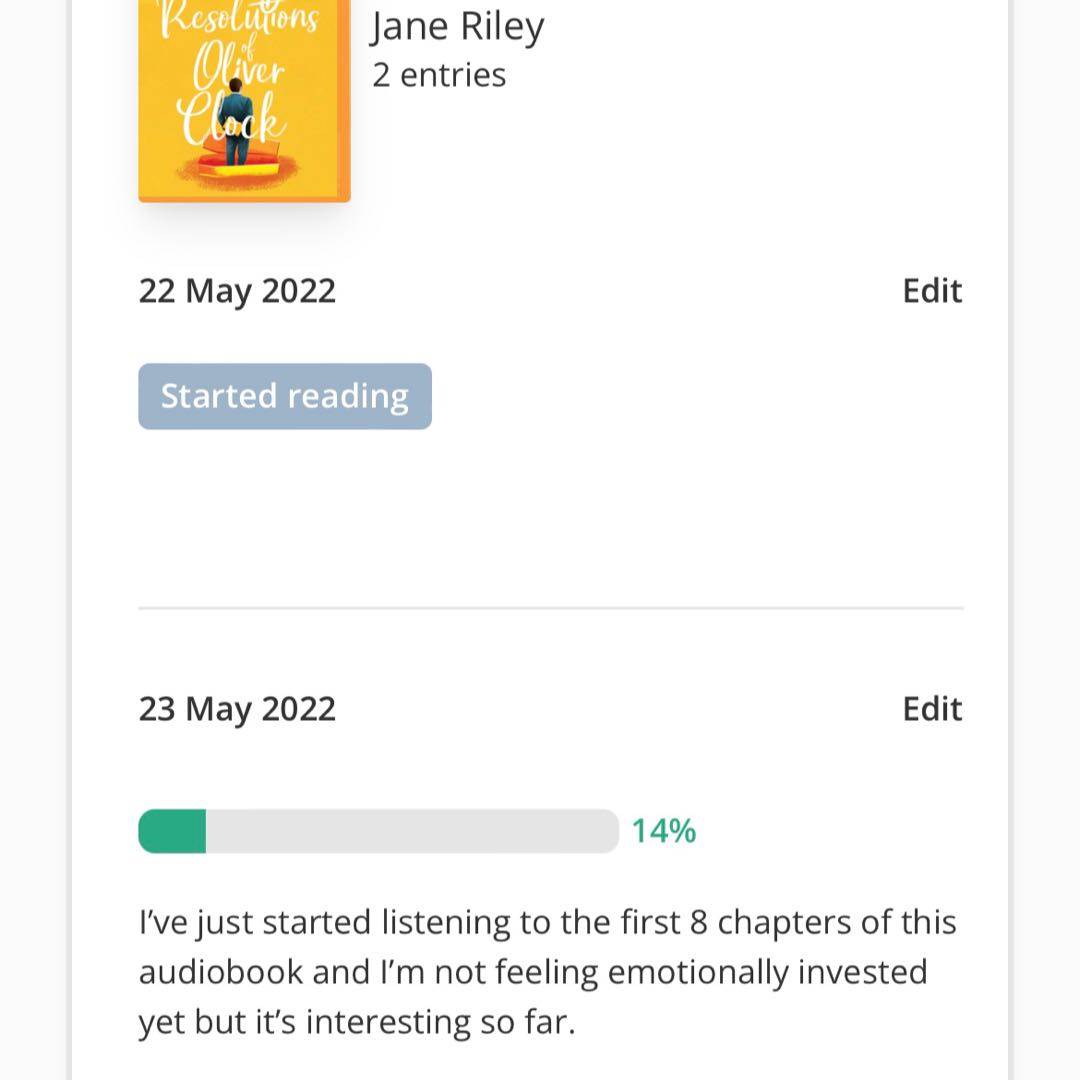The image size is (1080, 1080).
Task: Click the 14% progress percentage label
Action: [x=663, y=831]
